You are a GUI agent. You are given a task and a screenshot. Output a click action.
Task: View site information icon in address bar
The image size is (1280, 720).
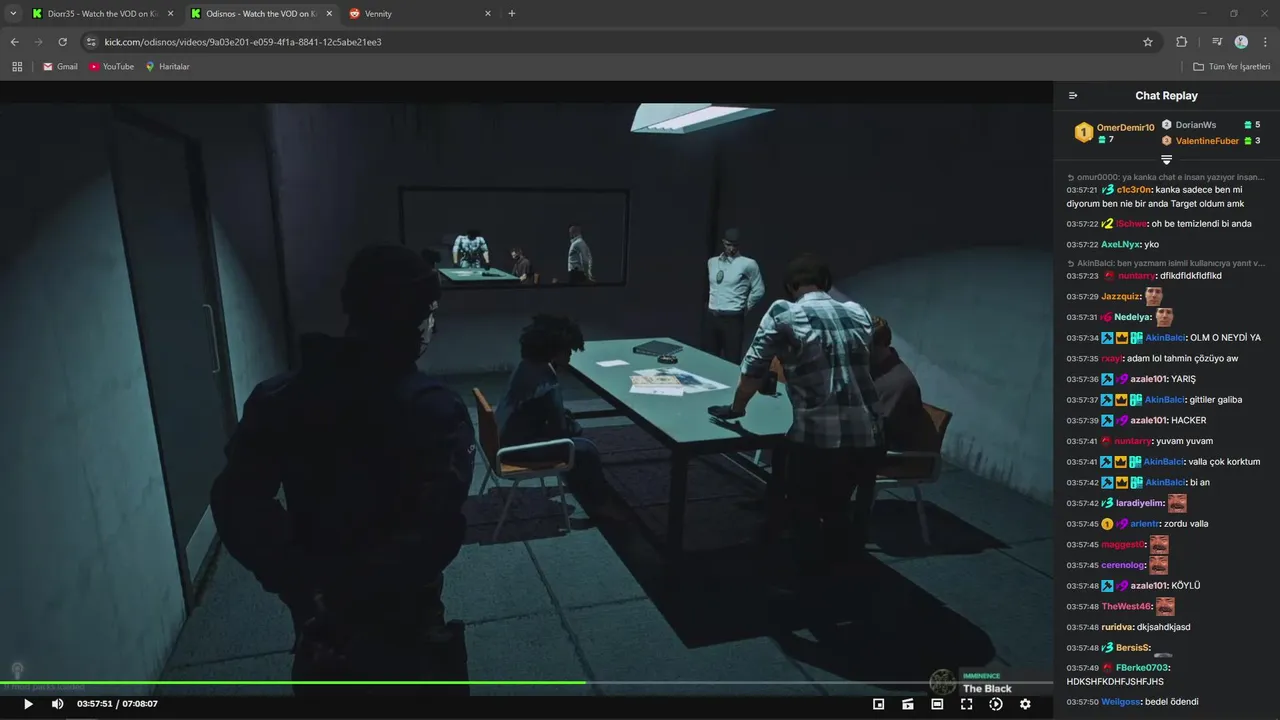(x=91, y=42)
